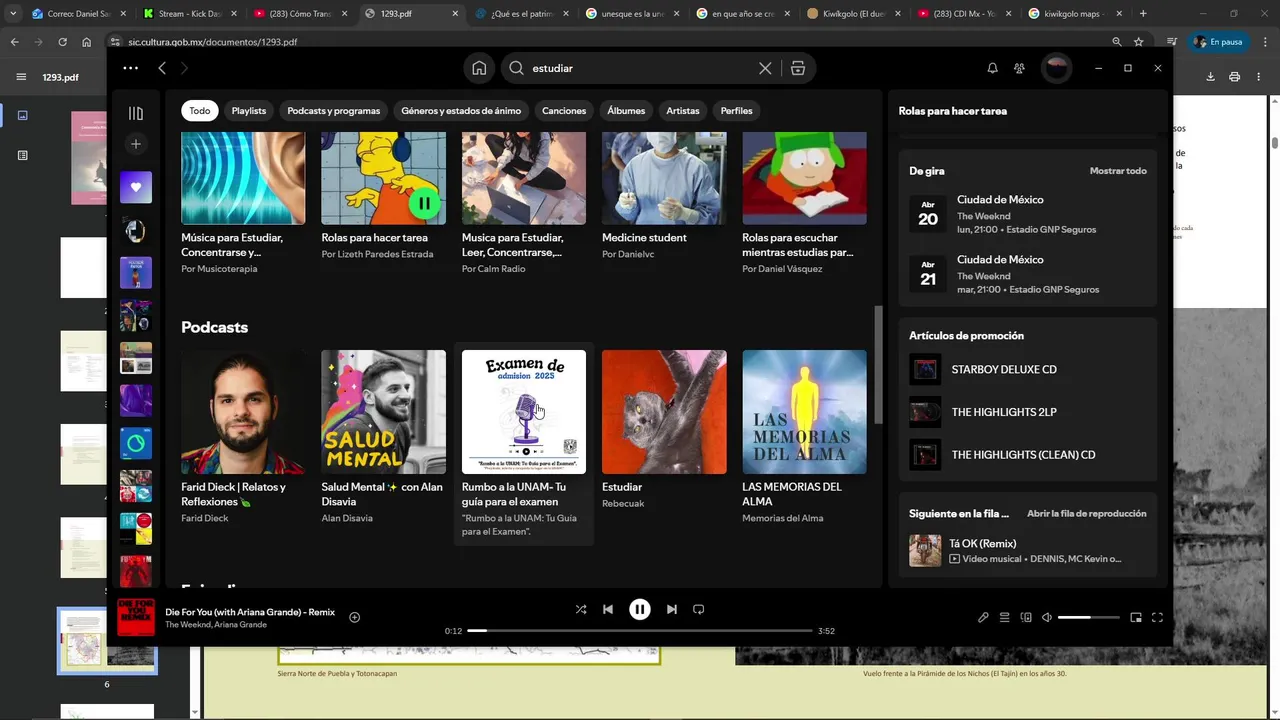Select Podcasts y programas filter
1280x720 pixels.
tap(334, 110)
